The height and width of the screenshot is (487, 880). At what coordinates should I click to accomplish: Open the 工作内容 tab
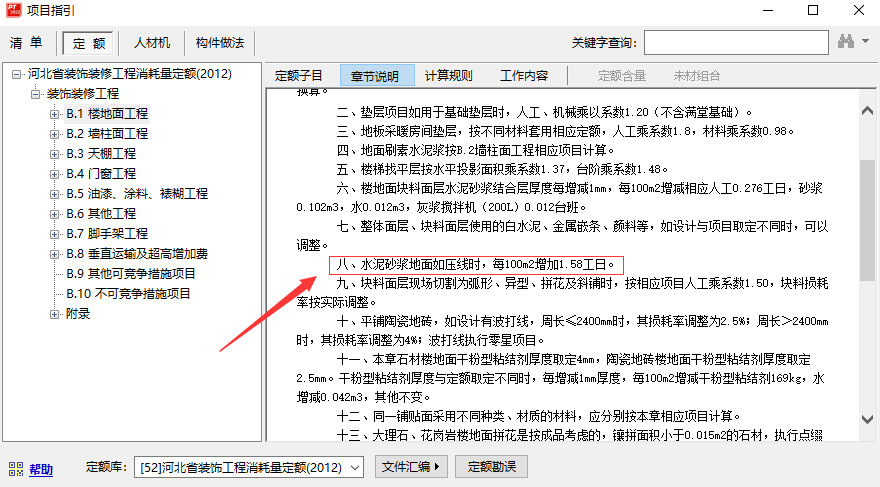524,76
